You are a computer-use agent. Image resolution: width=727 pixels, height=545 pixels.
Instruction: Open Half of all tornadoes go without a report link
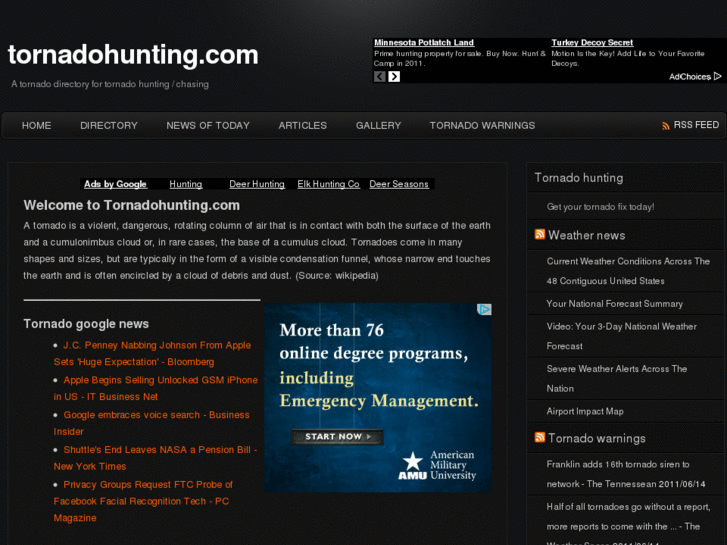click(x=628, y=523)
